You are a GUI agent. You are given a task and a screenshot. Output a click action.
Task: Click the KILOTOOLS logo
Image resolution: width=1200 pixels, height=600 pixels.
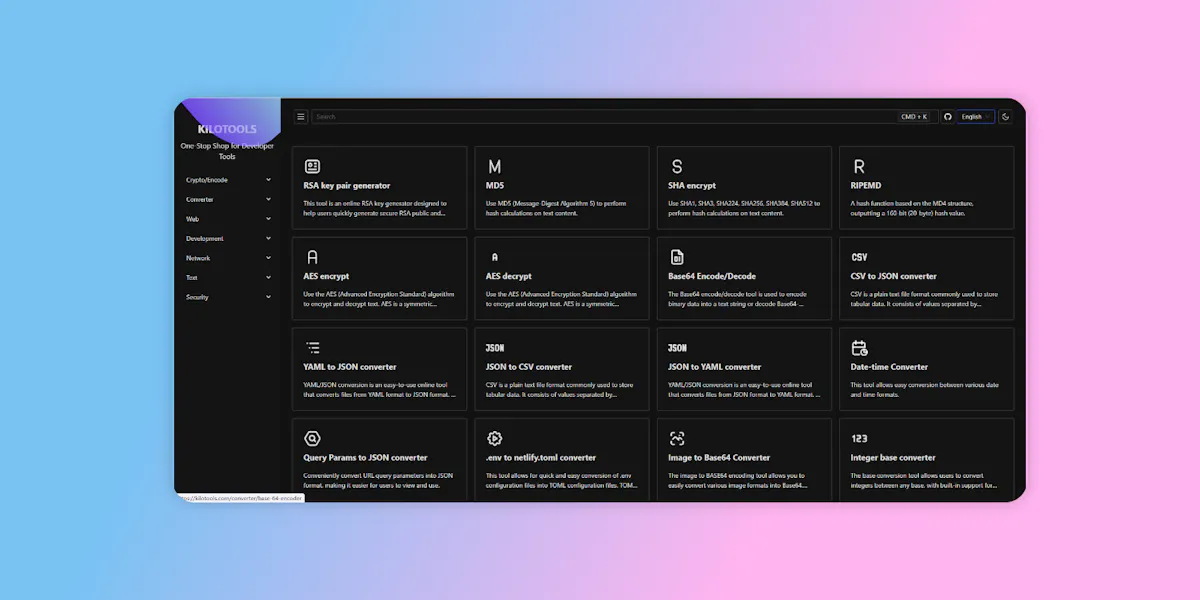[227, 129]
